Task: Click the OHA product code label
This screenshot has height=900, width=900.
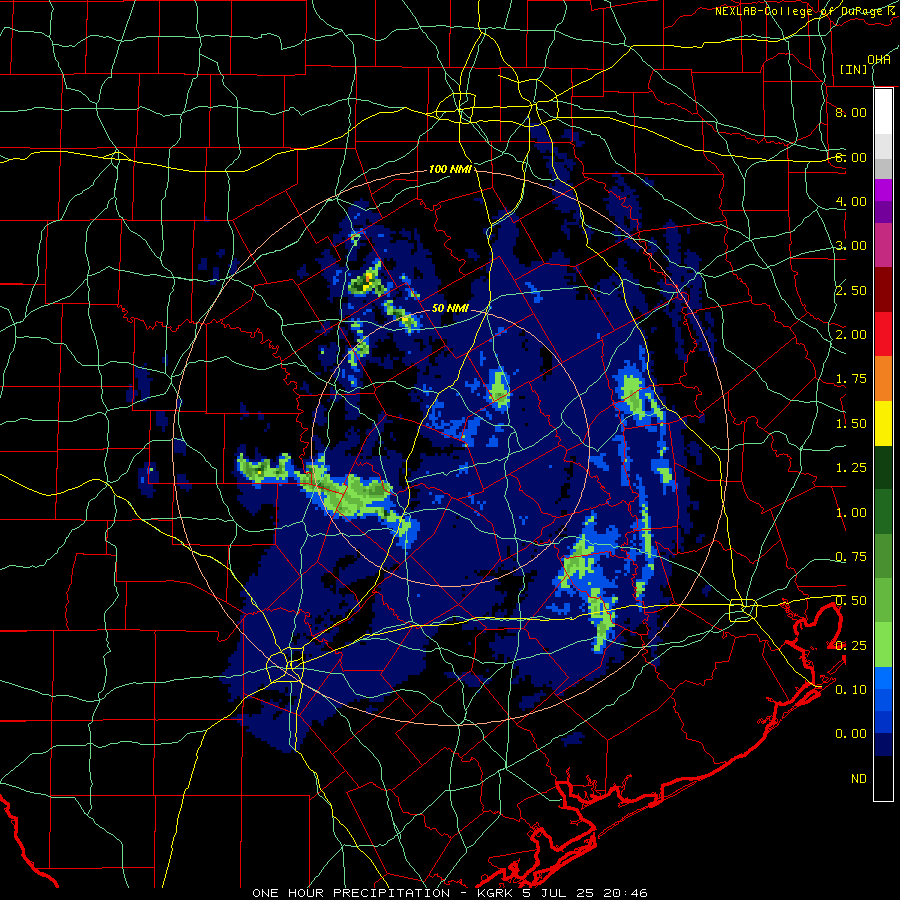Action: 879,60
